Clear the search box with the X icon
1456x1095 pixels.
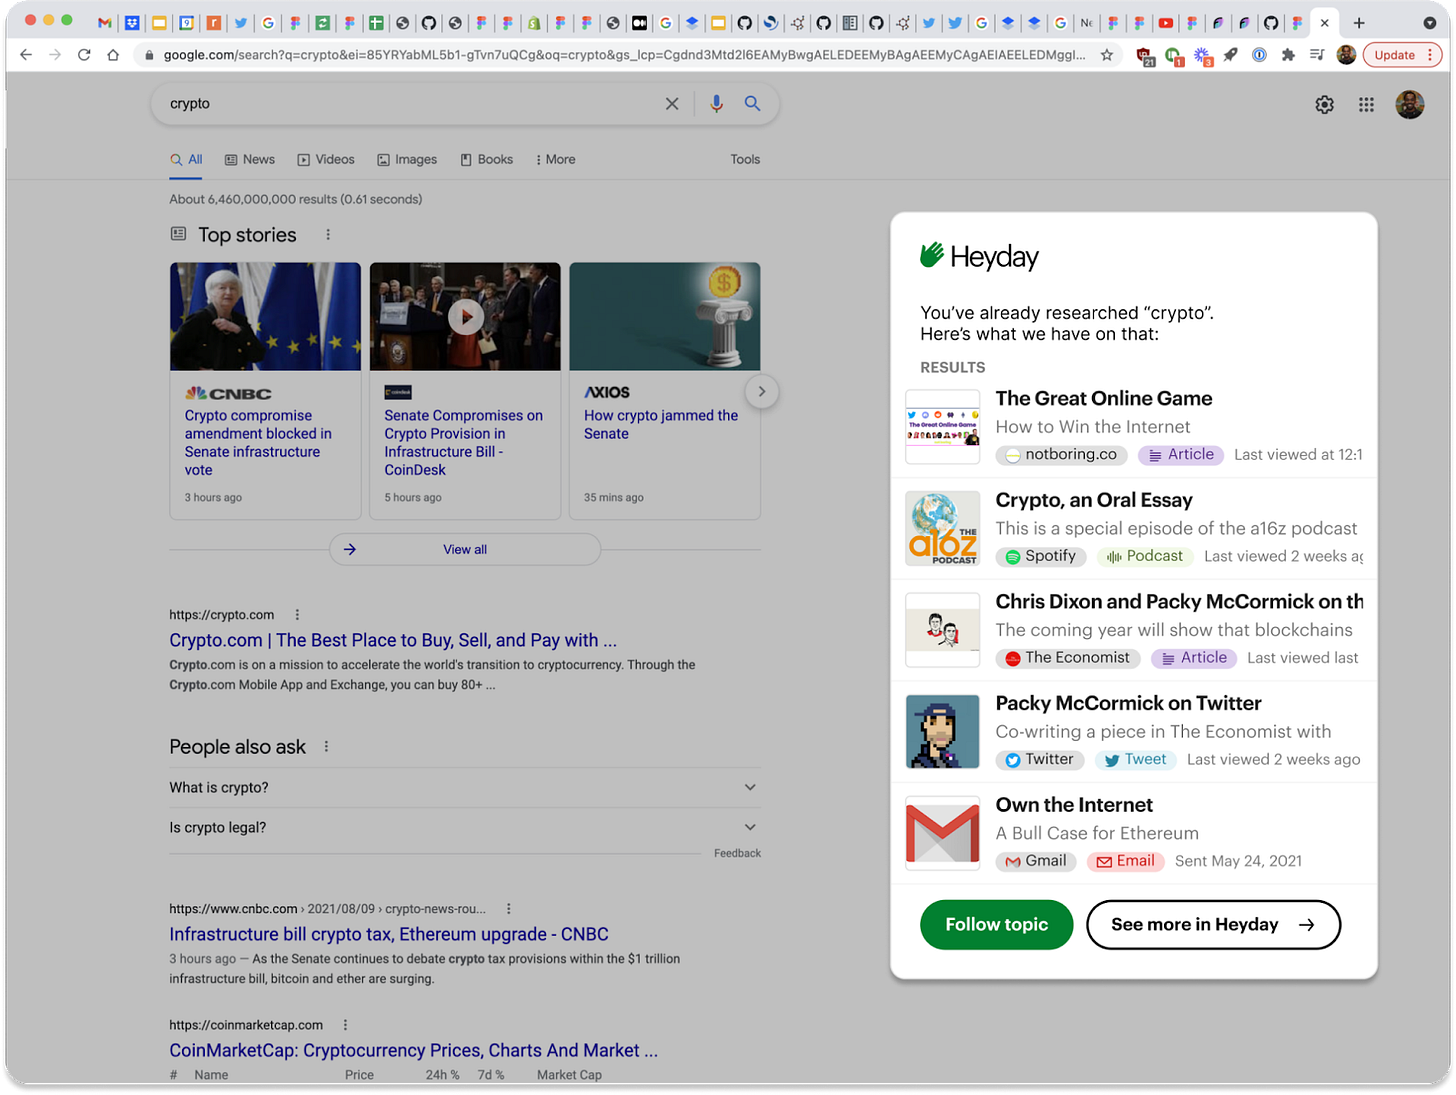(x=672, y=104)
